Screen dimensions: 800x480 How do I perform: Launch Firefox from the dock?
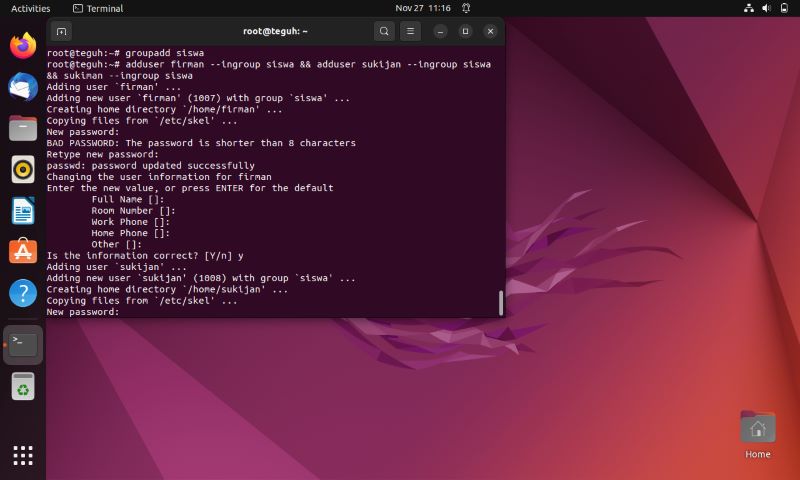[23, 45]
